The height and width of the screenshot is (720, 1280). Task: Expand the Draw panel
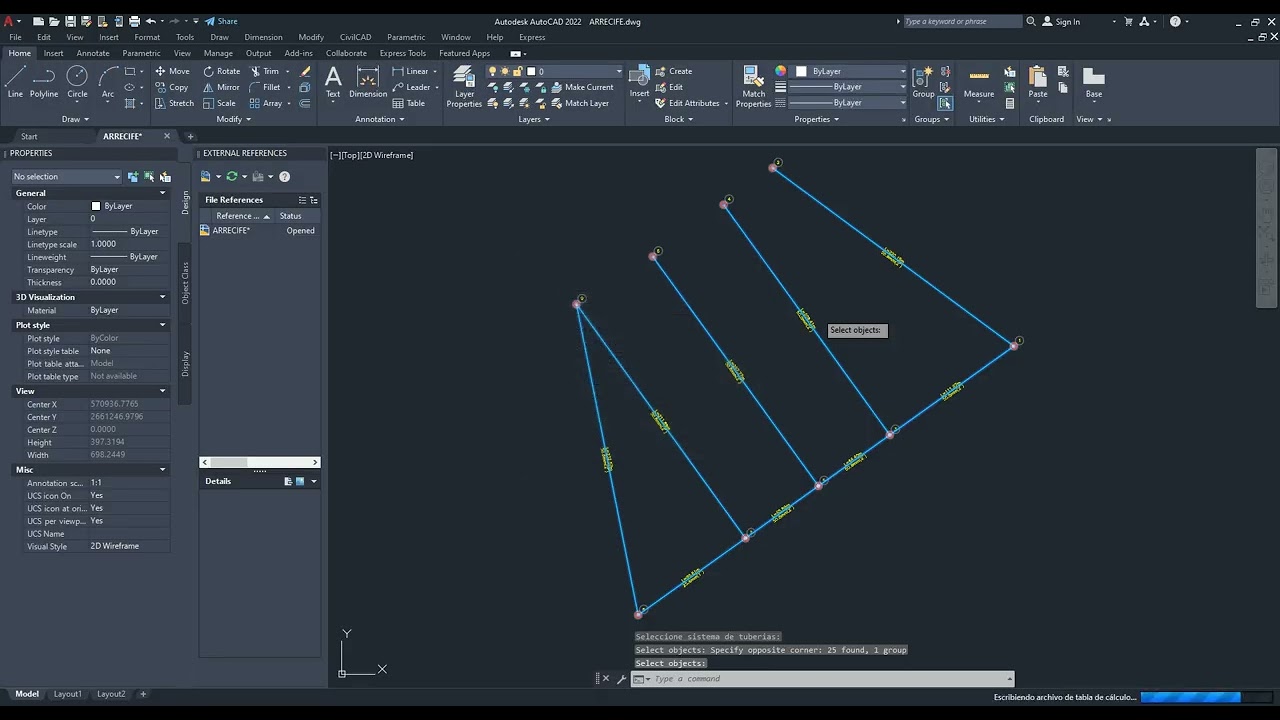point(75,119)
